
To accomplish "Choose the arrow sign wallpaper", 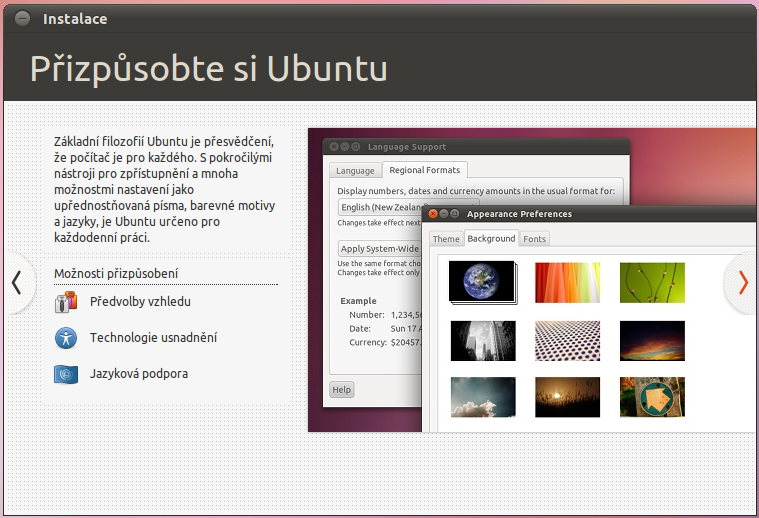I will pyautogui.click(x=652, y=397).
